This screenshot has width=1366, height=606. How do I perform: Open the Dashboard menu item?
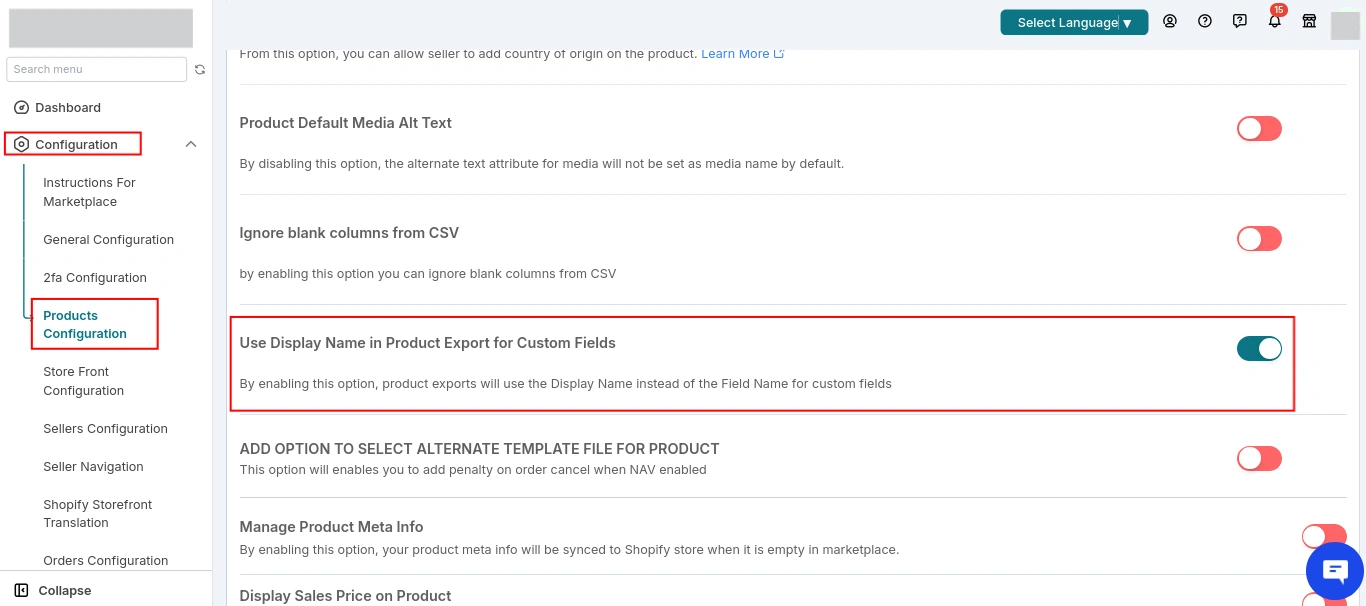pos(68,107)
